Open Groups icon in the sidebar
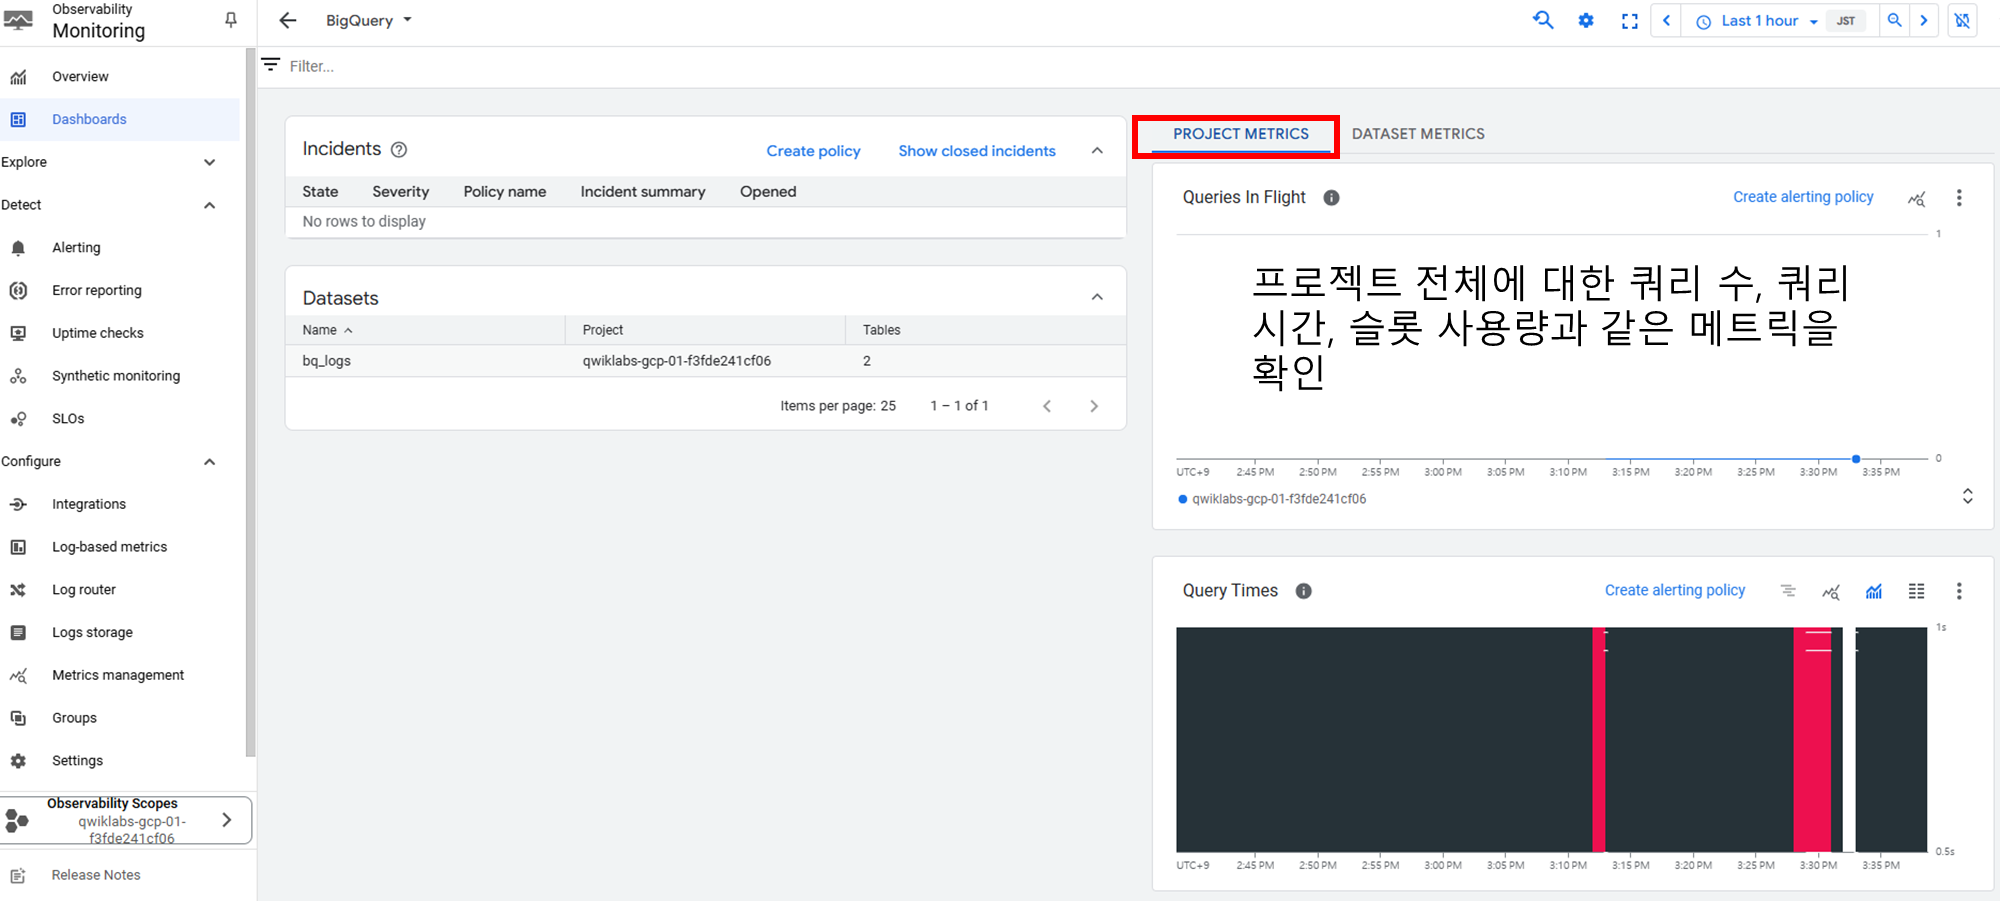 (18, 718)
